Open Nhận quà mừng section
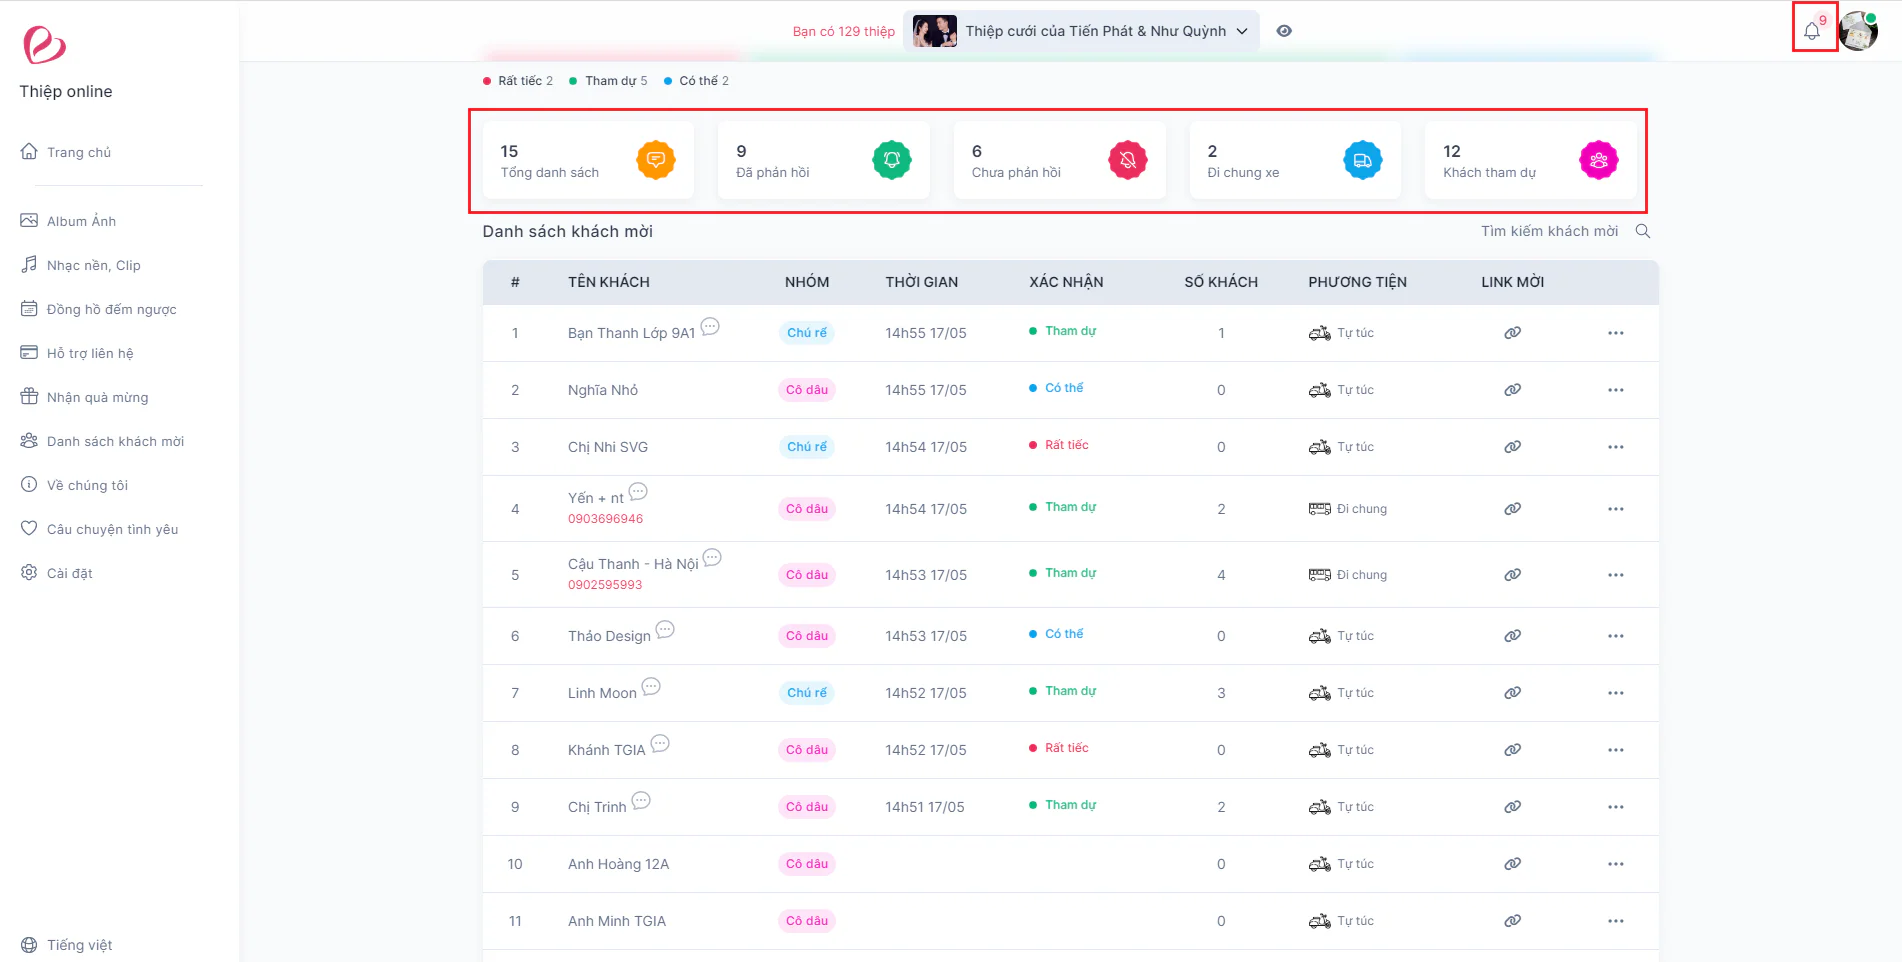The width and height of the screenshot is (1902, 962). point(84,397)
